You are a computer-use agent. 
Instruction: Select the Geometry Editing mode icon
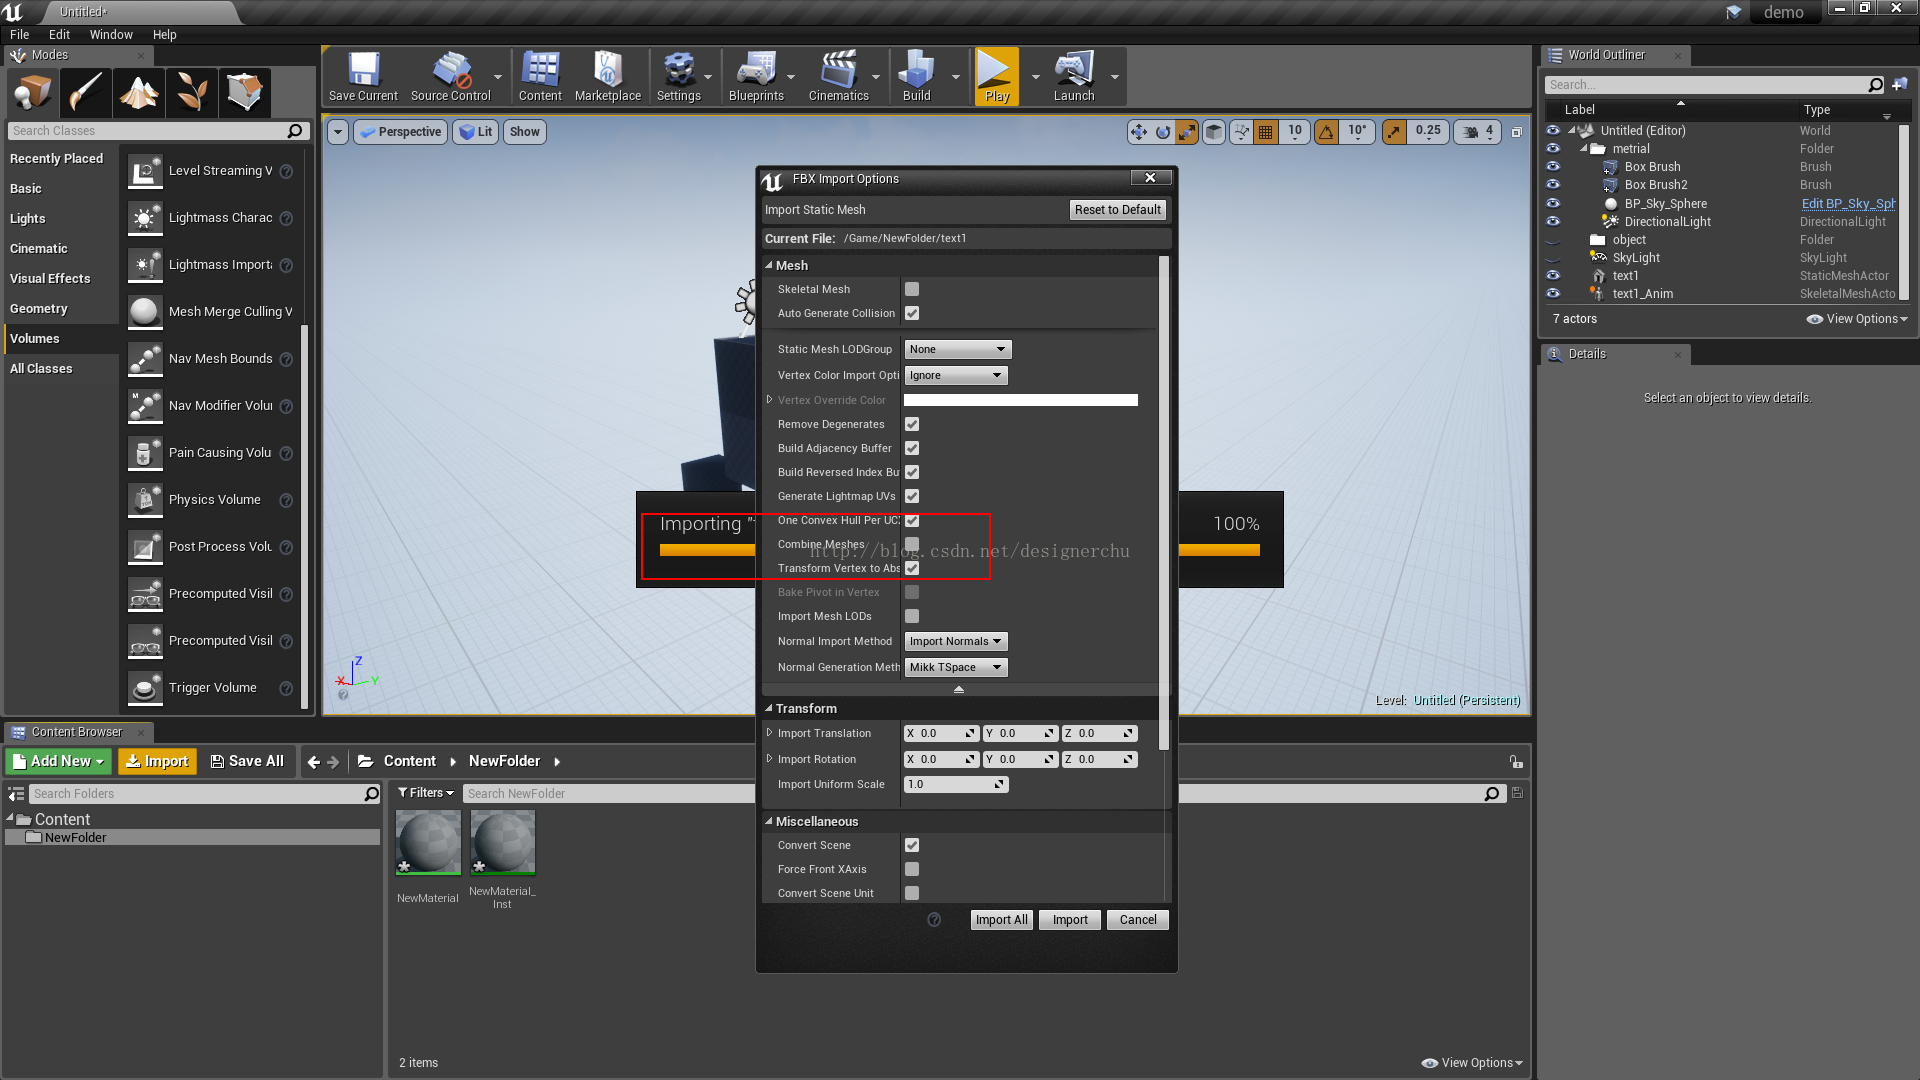[244, 93]
